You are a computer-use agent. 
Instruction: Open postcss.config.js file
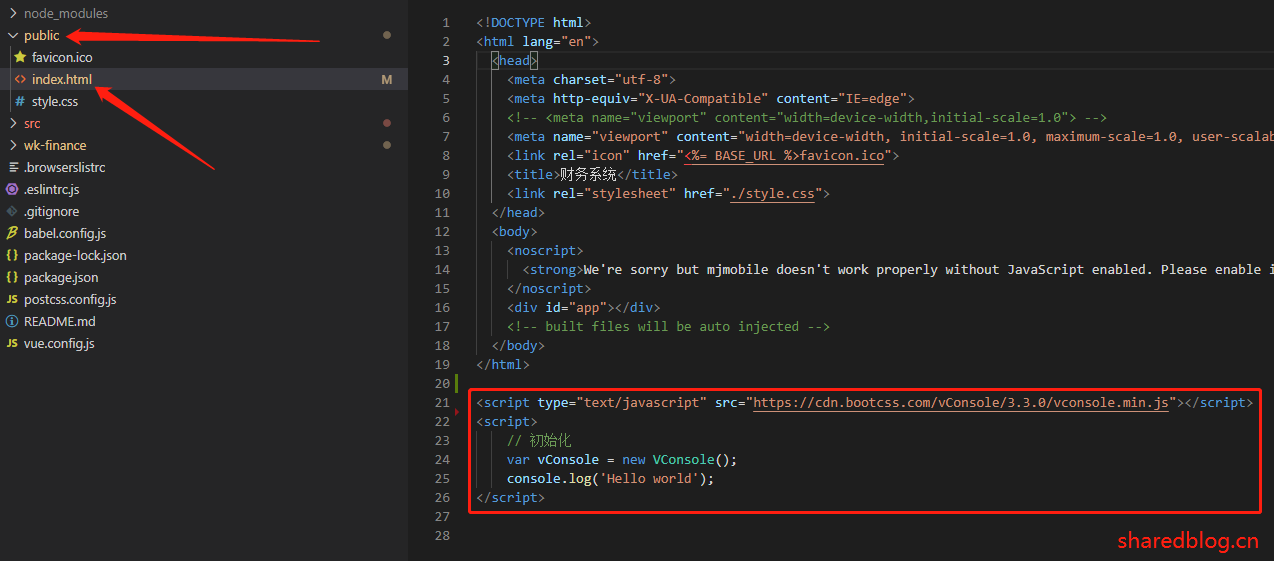coord(70,299)
